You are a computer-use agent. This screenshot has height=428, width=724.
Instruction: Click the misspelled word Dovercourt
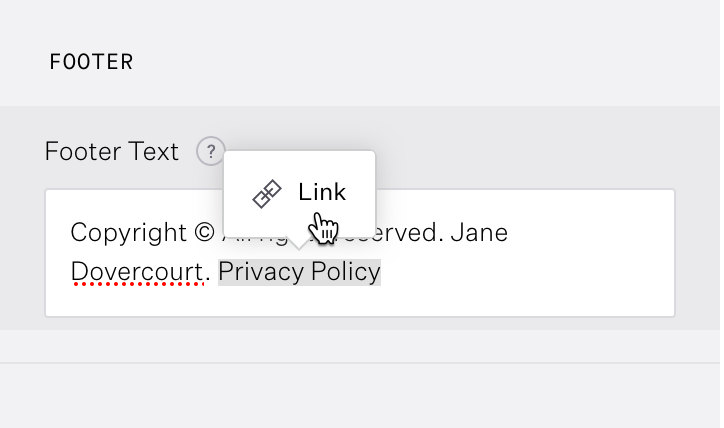coord(136,271)
